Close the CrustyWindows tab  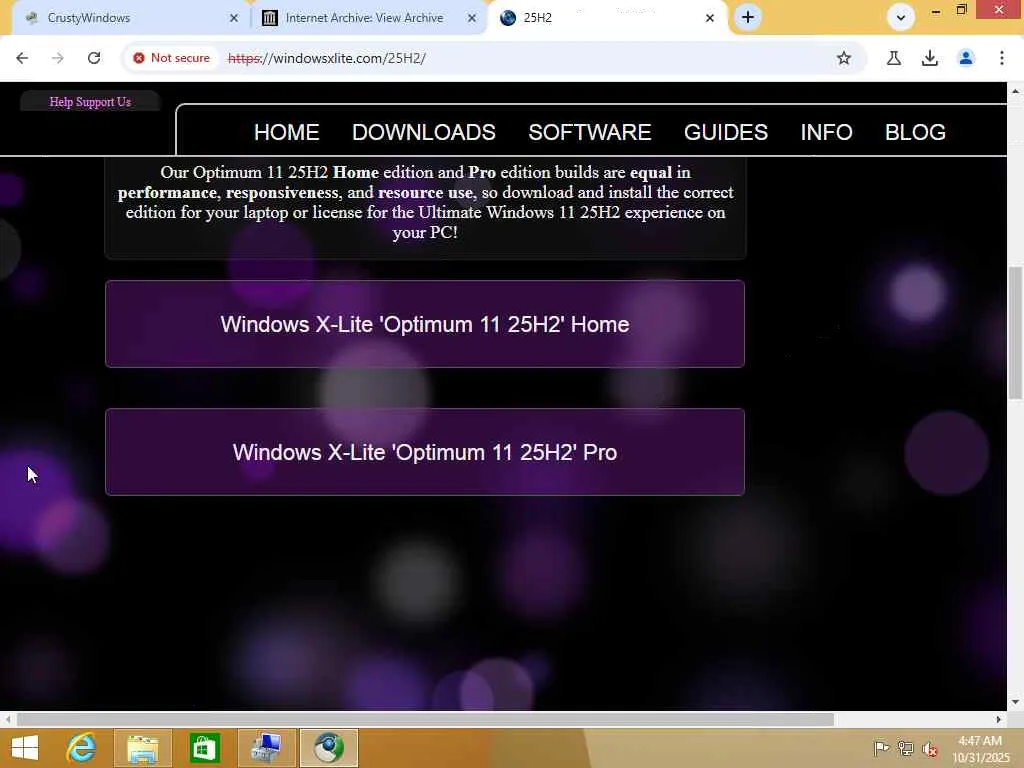(x=234, y=18)
